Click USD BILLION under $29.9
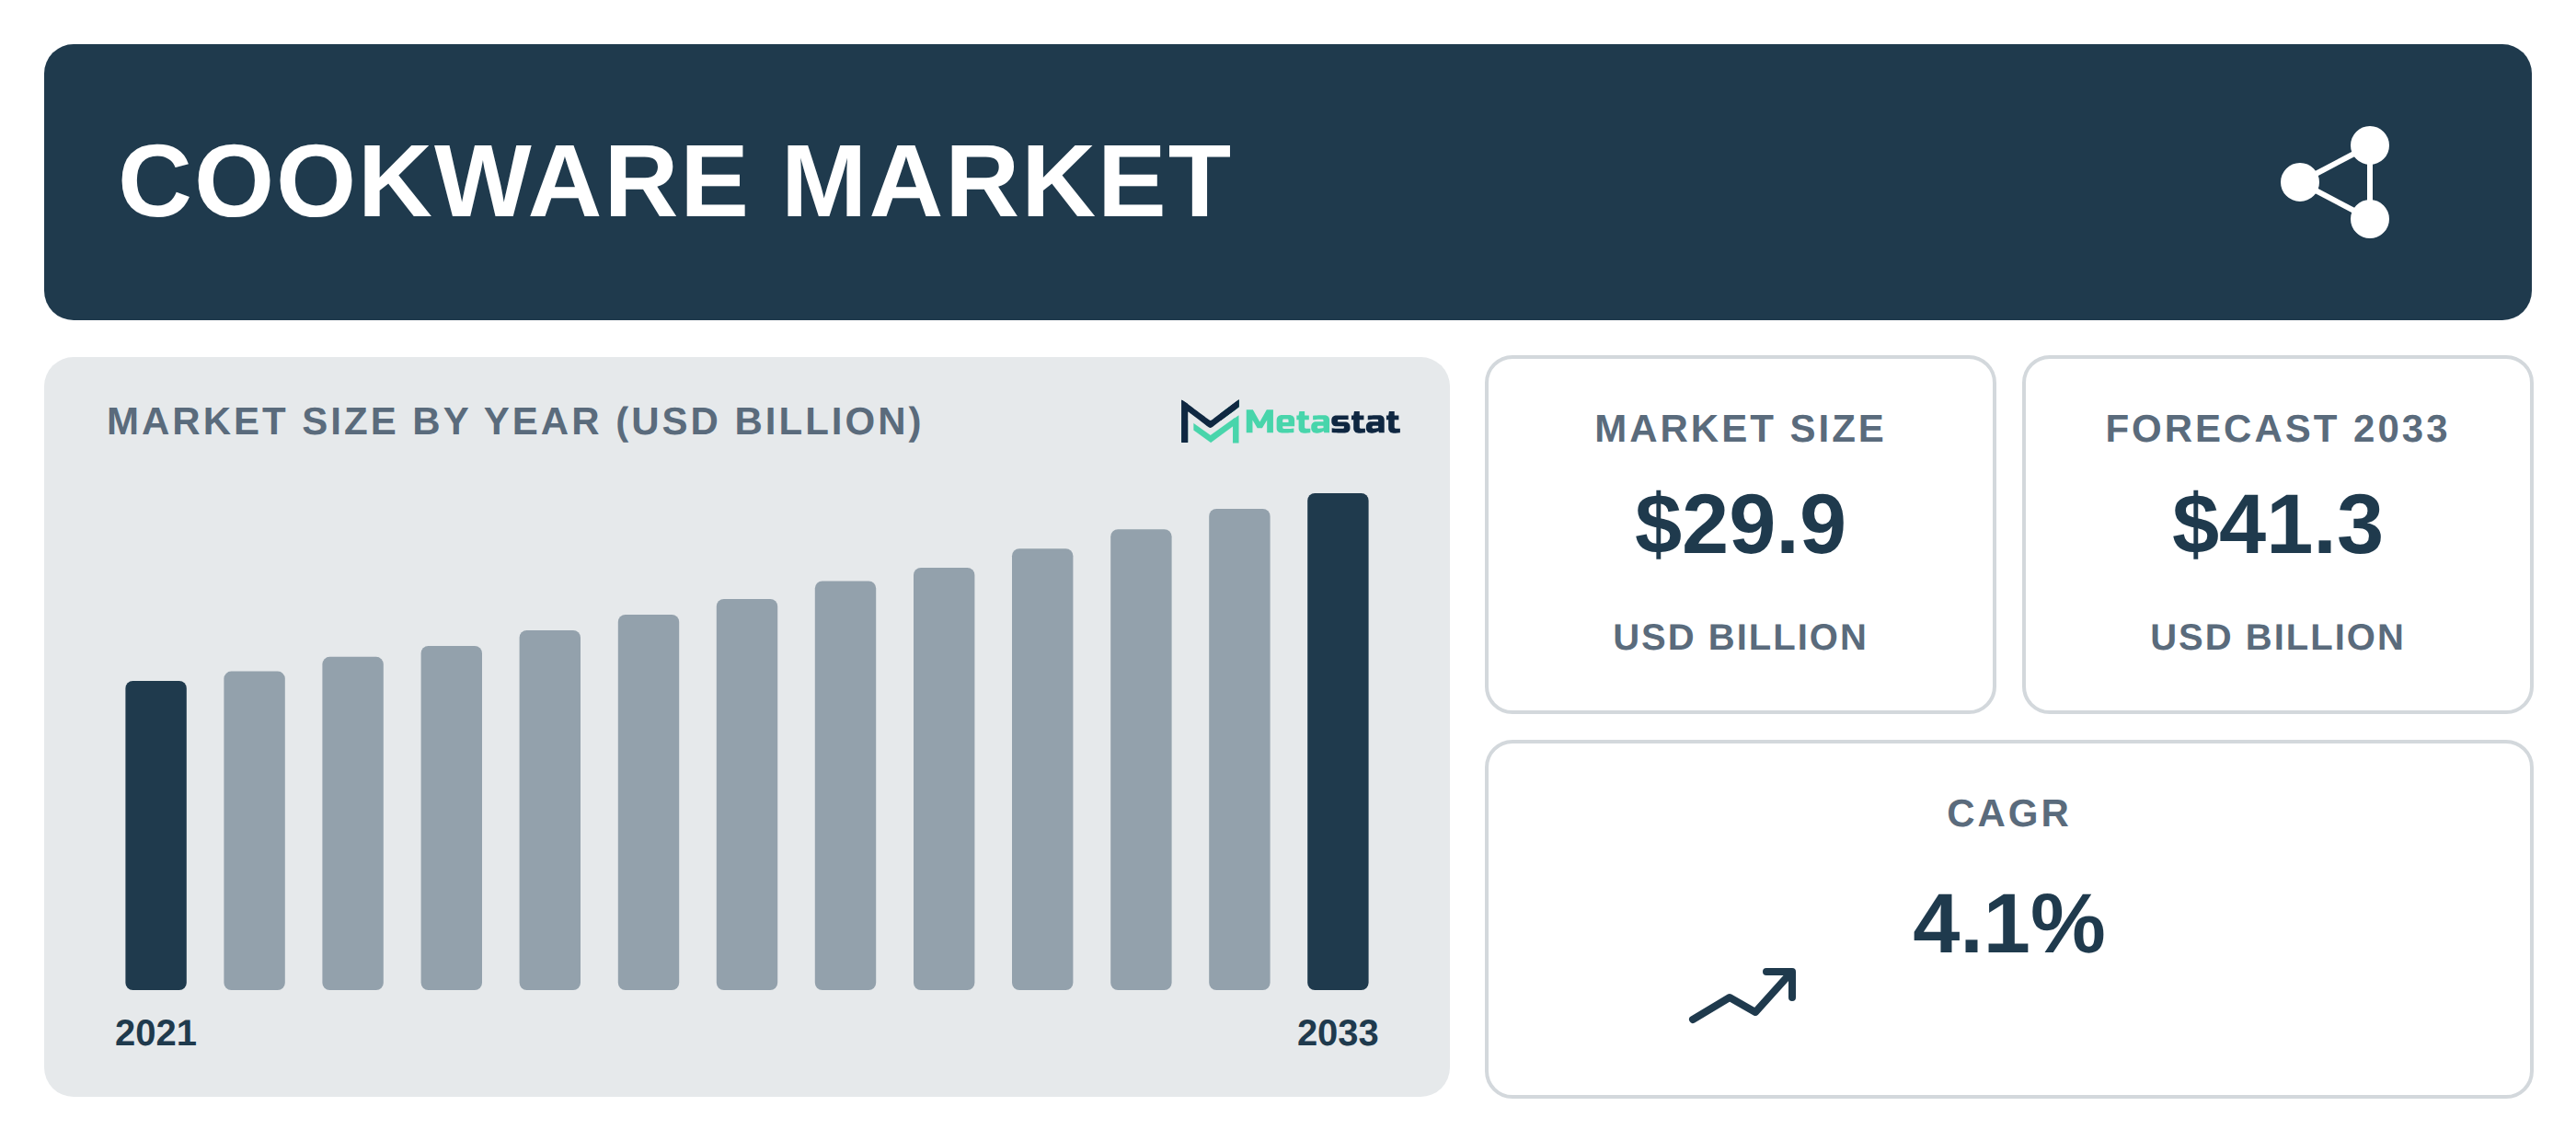2576x1141 pixels. (x=1740, y=637)
